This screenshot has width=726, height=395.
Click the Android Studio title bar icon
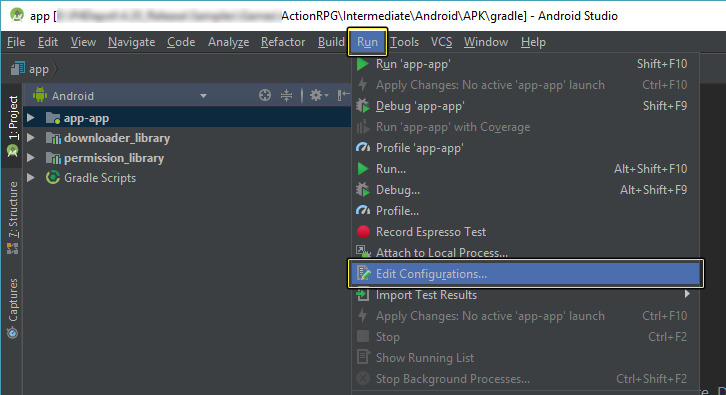point(17,15)
